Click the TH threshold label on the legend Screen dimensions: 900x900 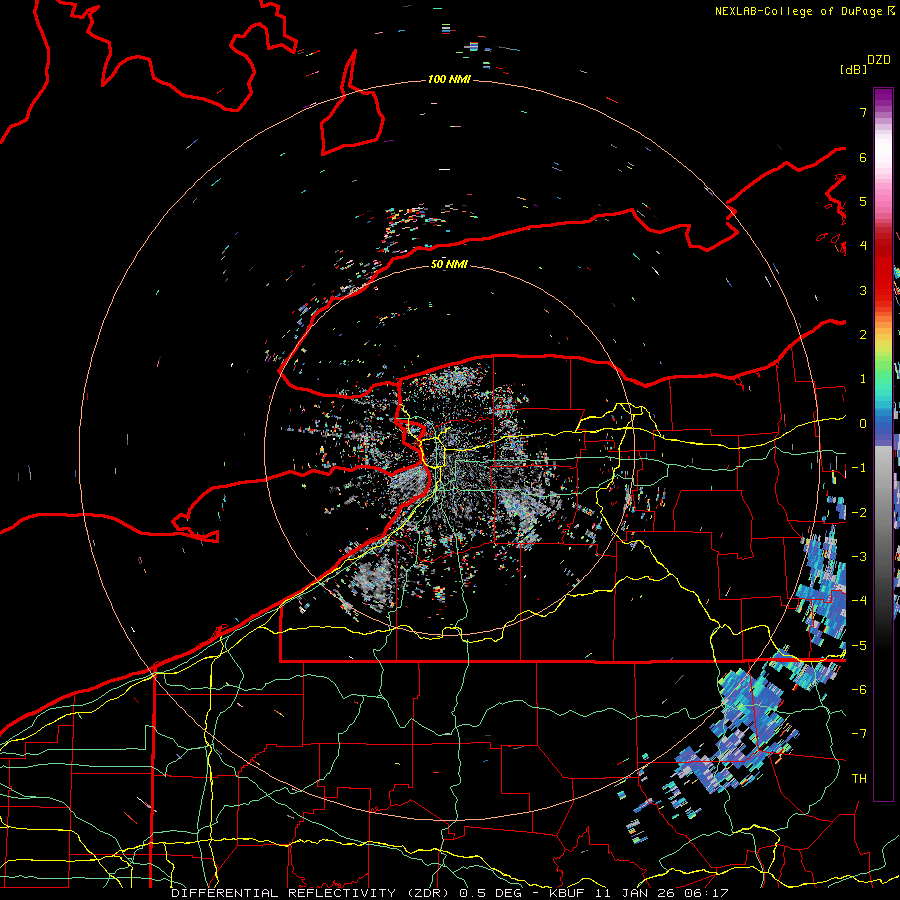(x=859, y=779)
